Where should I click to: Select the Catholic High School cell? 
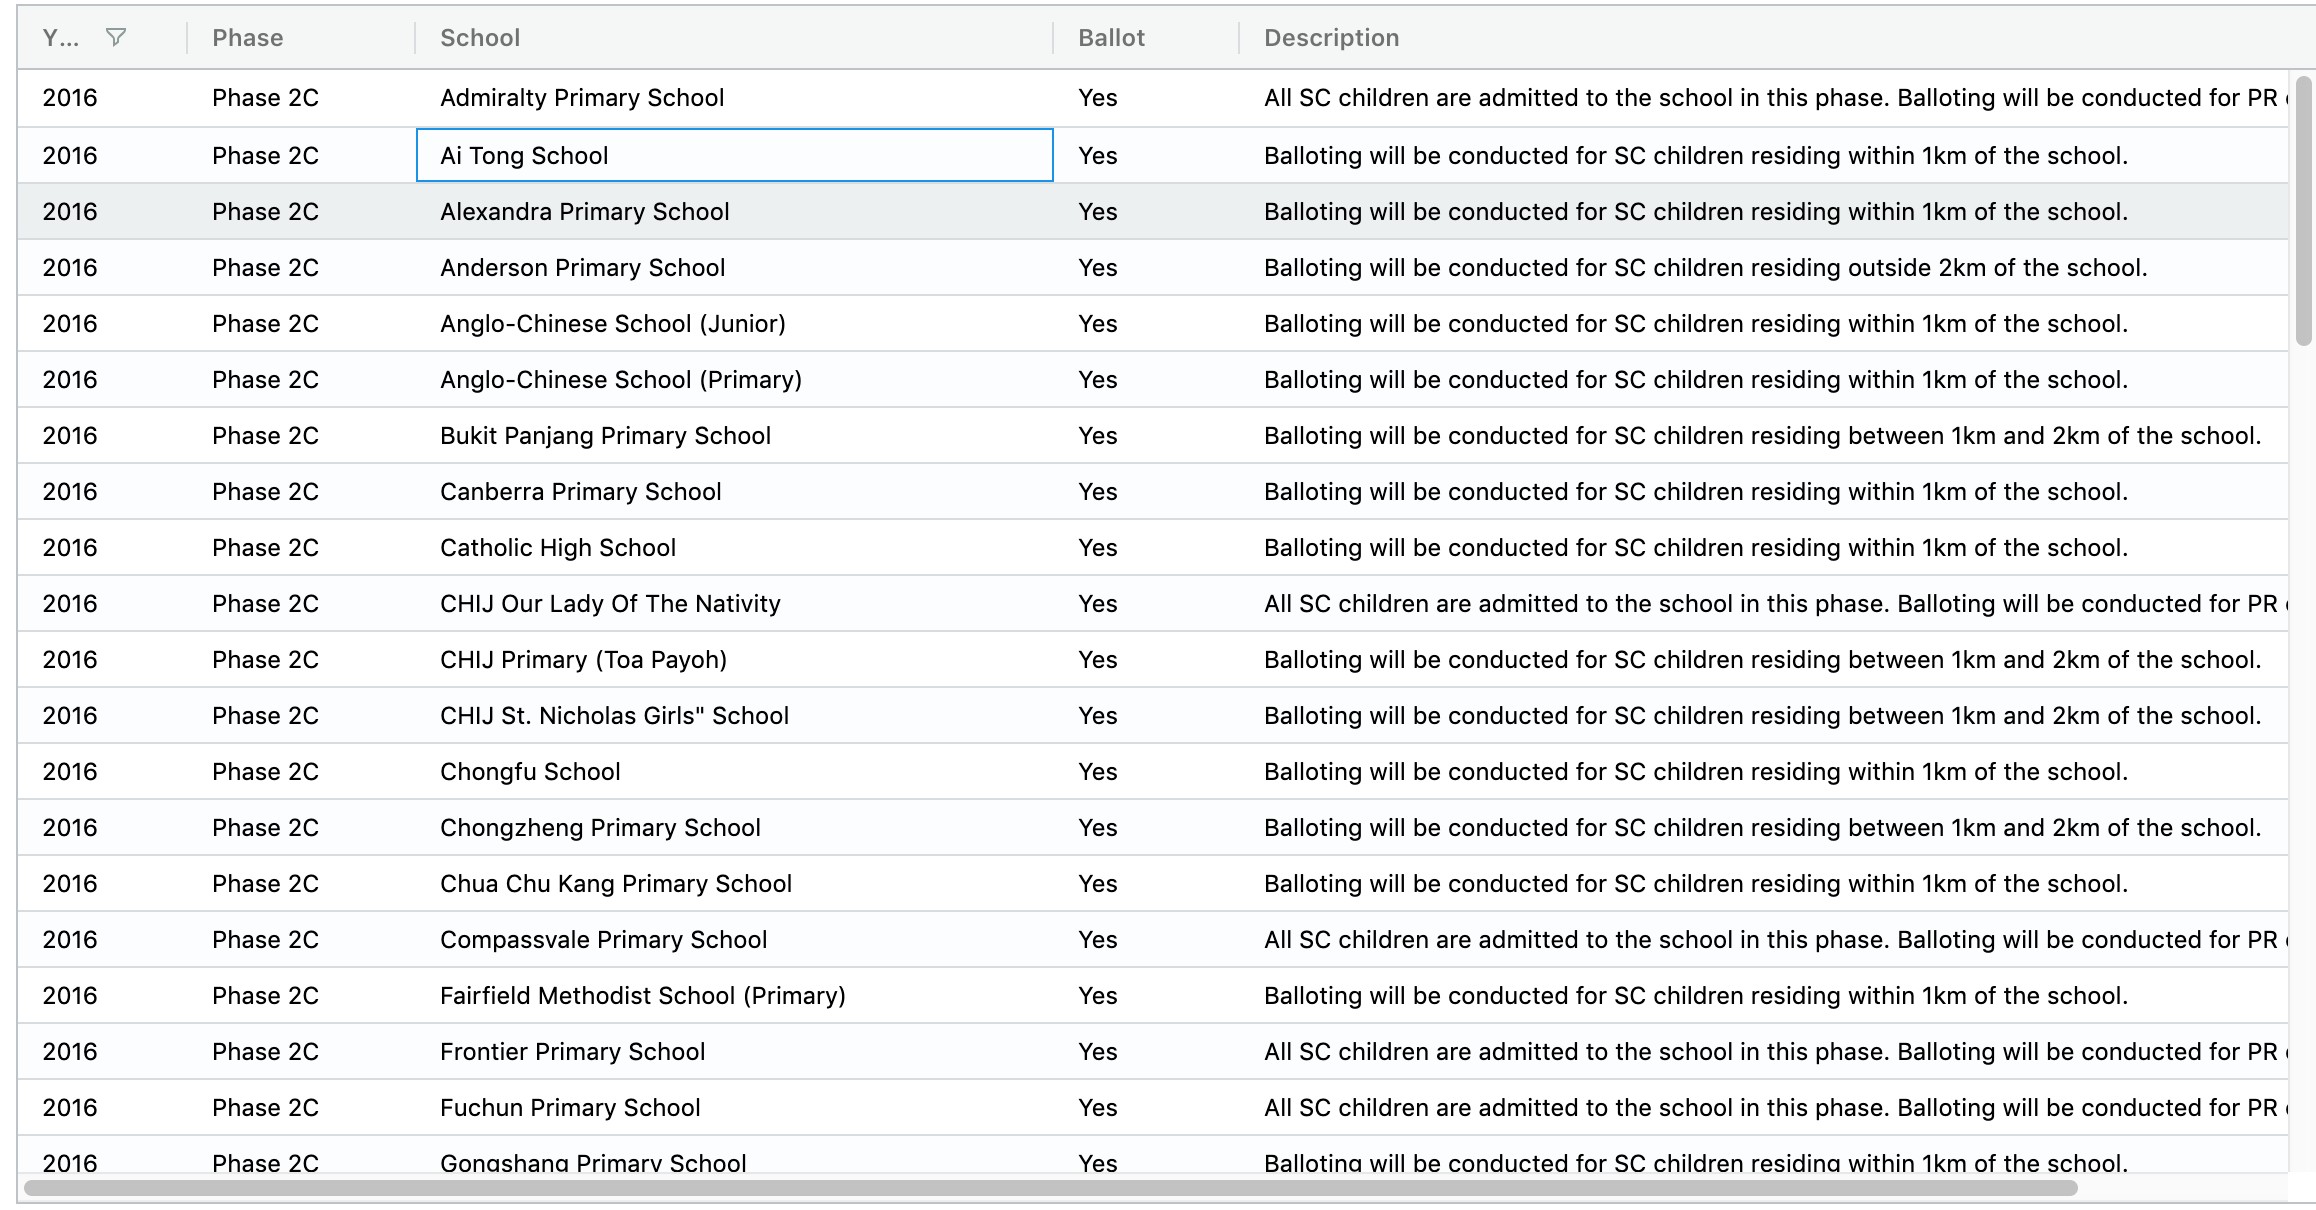click(558, 548)
